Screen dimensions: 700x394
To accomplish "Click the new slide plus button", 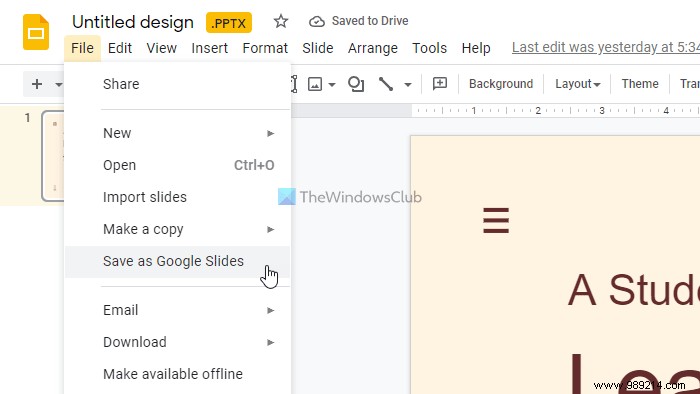I will pos(37,84).
